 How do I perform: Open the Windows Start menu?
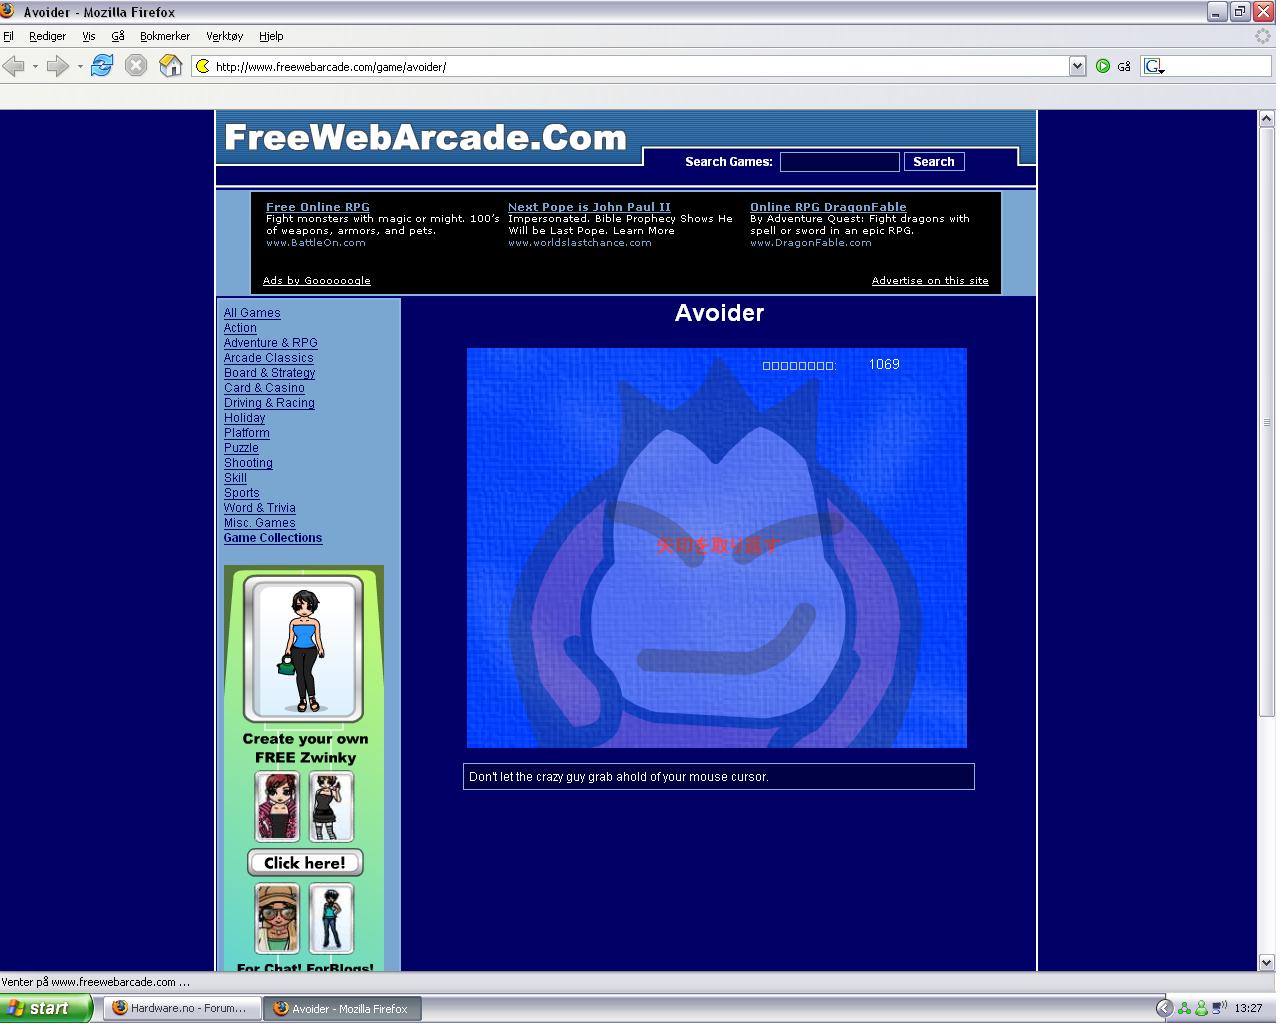46,1008
